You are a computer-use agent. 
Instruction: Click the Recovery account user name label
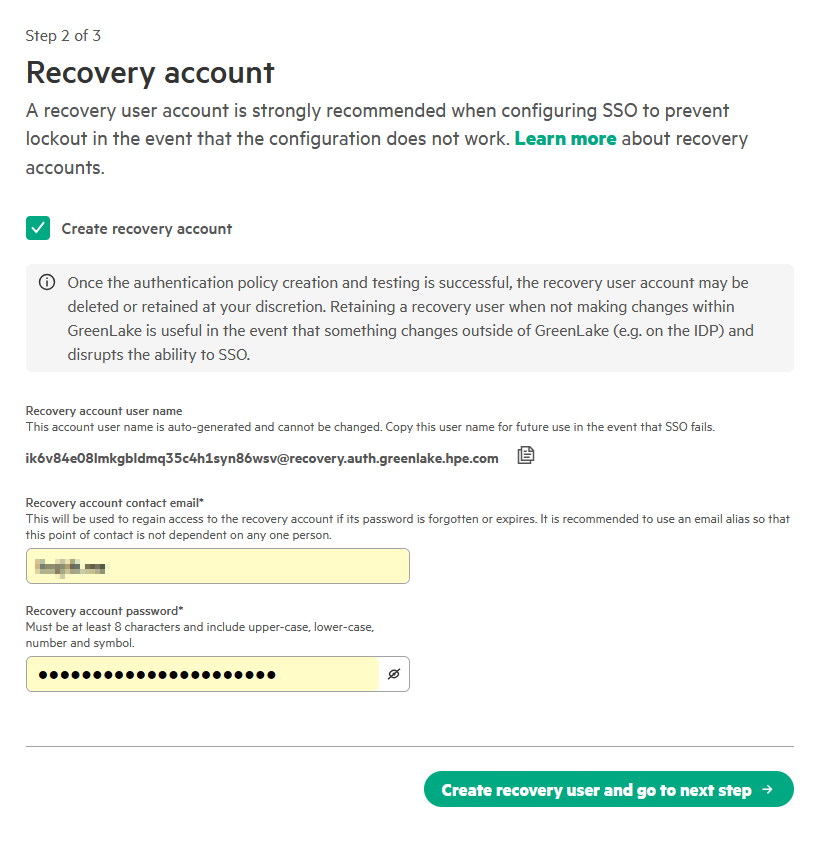[104, 411]
